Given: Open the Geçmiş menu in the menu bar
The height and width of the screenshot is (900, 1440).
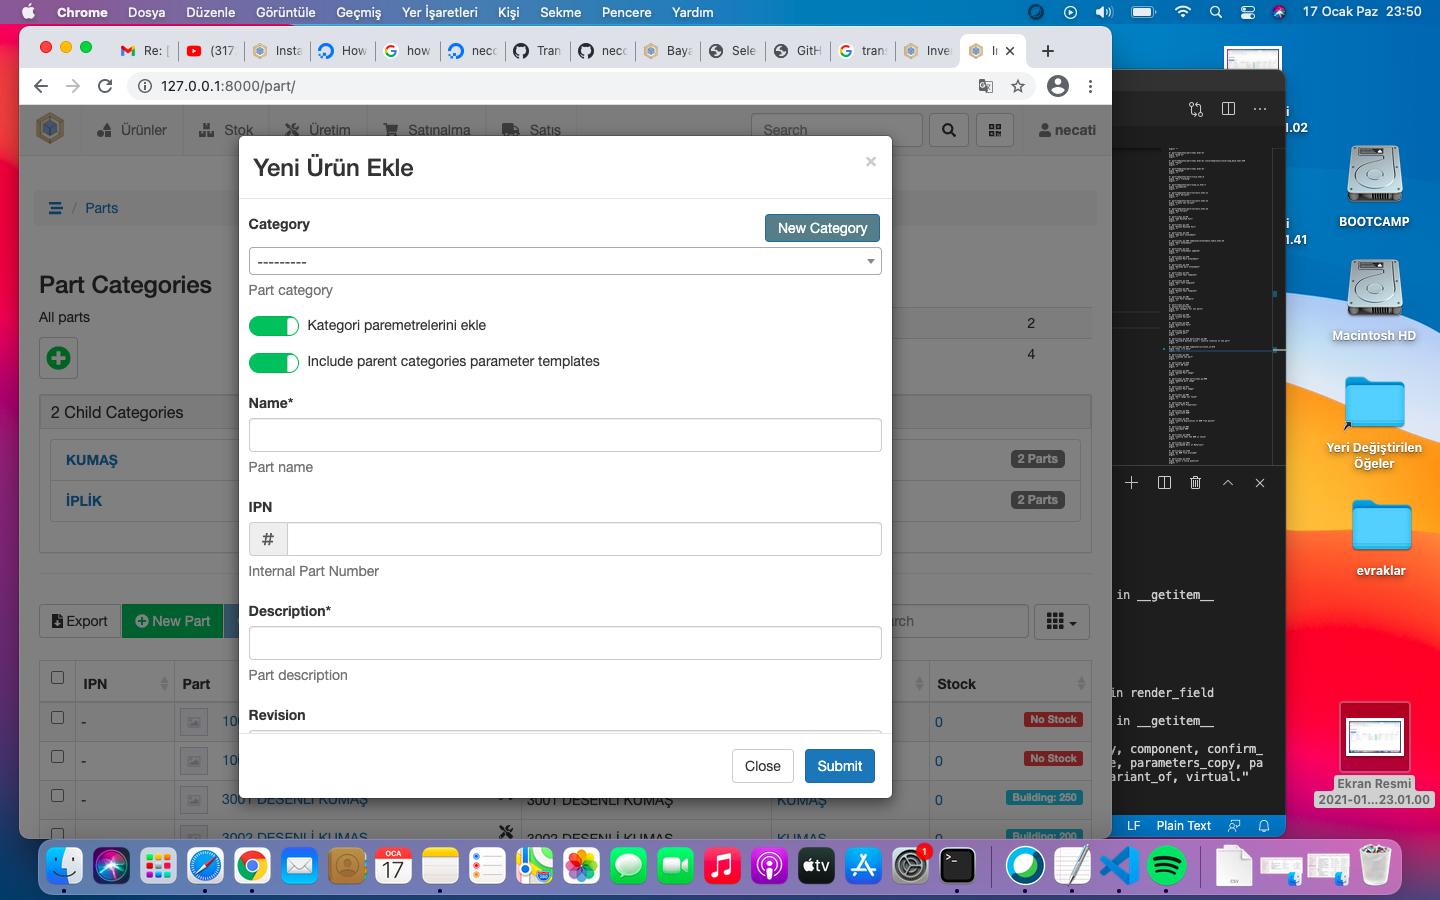Looking at the screenshot, I should 357,12.
